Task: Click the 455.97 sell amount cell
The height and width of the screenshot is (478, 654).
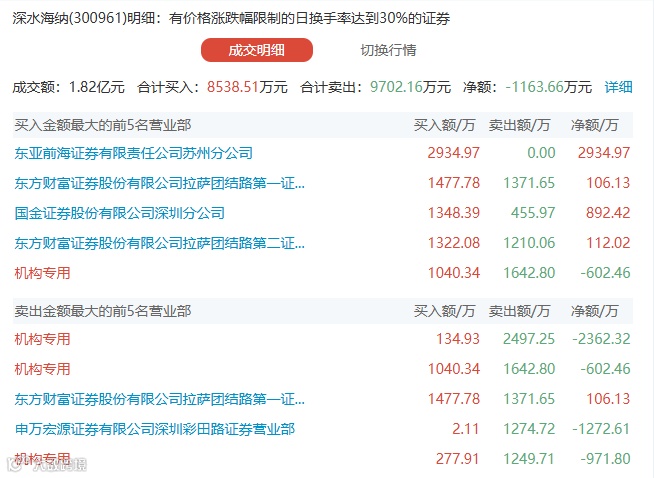Action: [533, 213]
